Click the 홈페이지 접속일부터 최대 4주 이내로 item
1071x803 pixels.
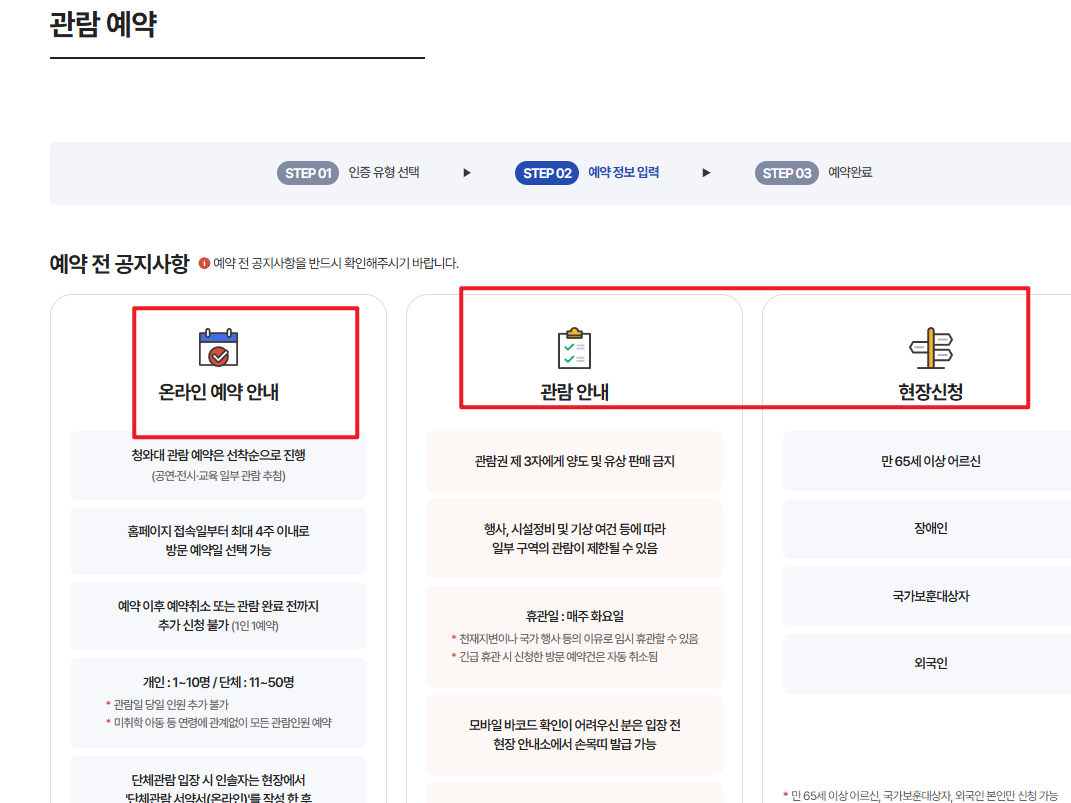click(x=219, y=540)
